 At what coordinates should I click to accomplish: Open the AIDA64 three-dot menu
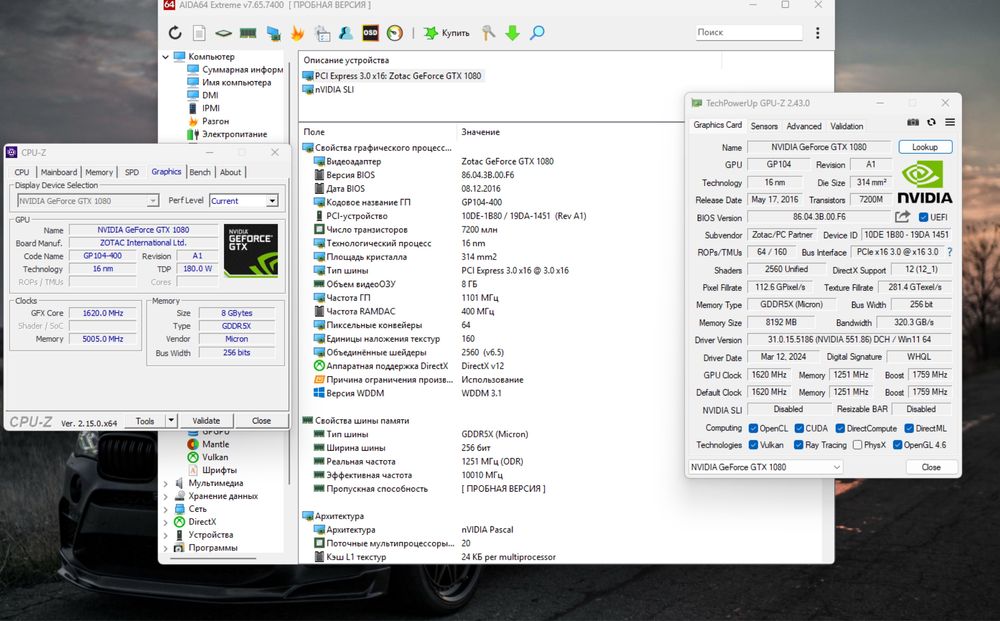(x=818, y=33)
